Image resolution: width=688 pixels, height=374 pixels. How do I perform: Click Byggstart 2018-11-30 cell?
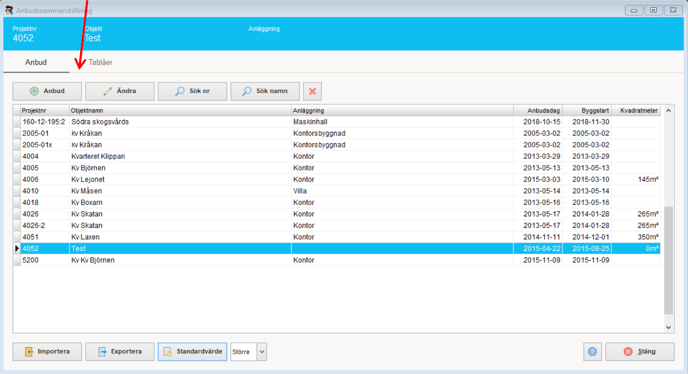[587, 122]
